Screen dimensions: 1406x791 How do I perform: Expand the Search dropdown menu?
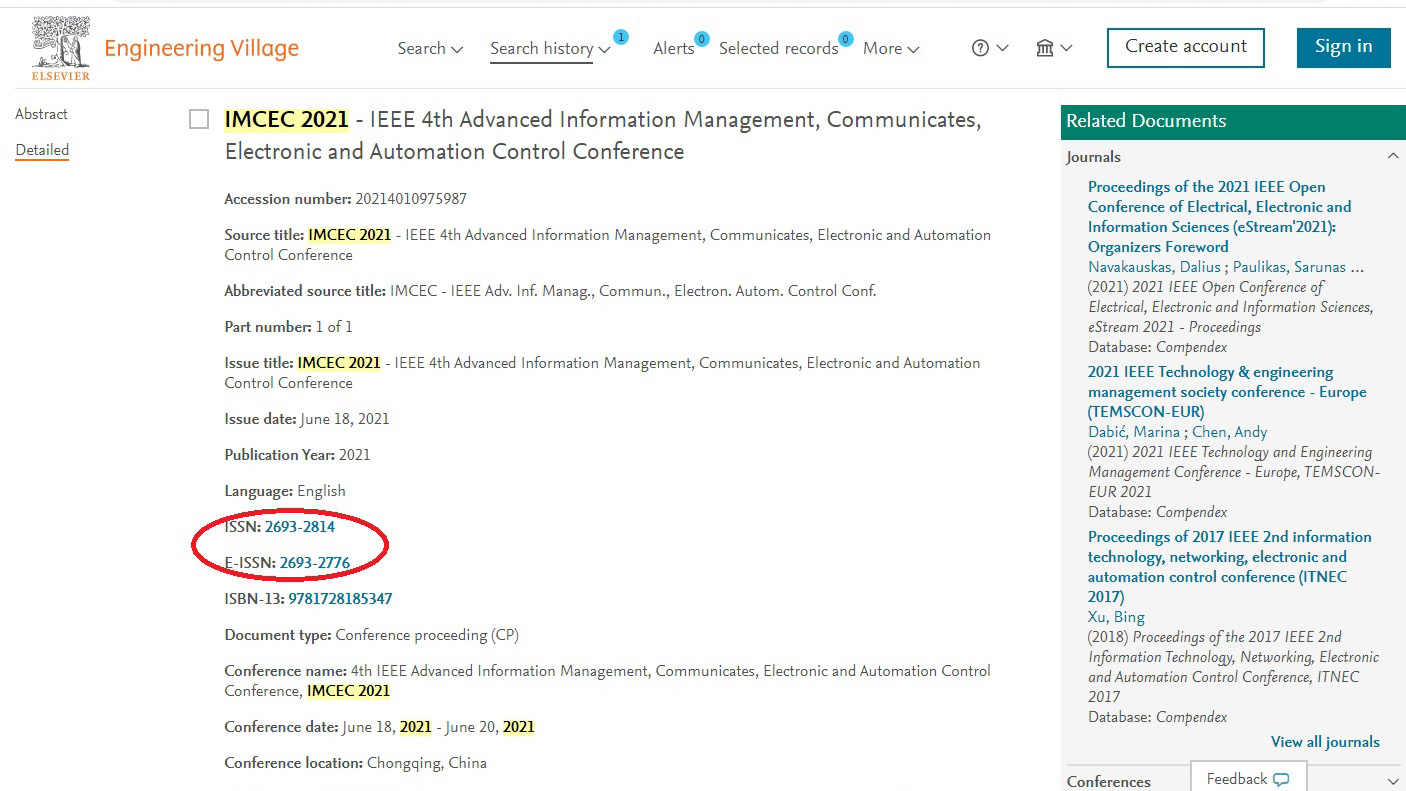(430, 48)
